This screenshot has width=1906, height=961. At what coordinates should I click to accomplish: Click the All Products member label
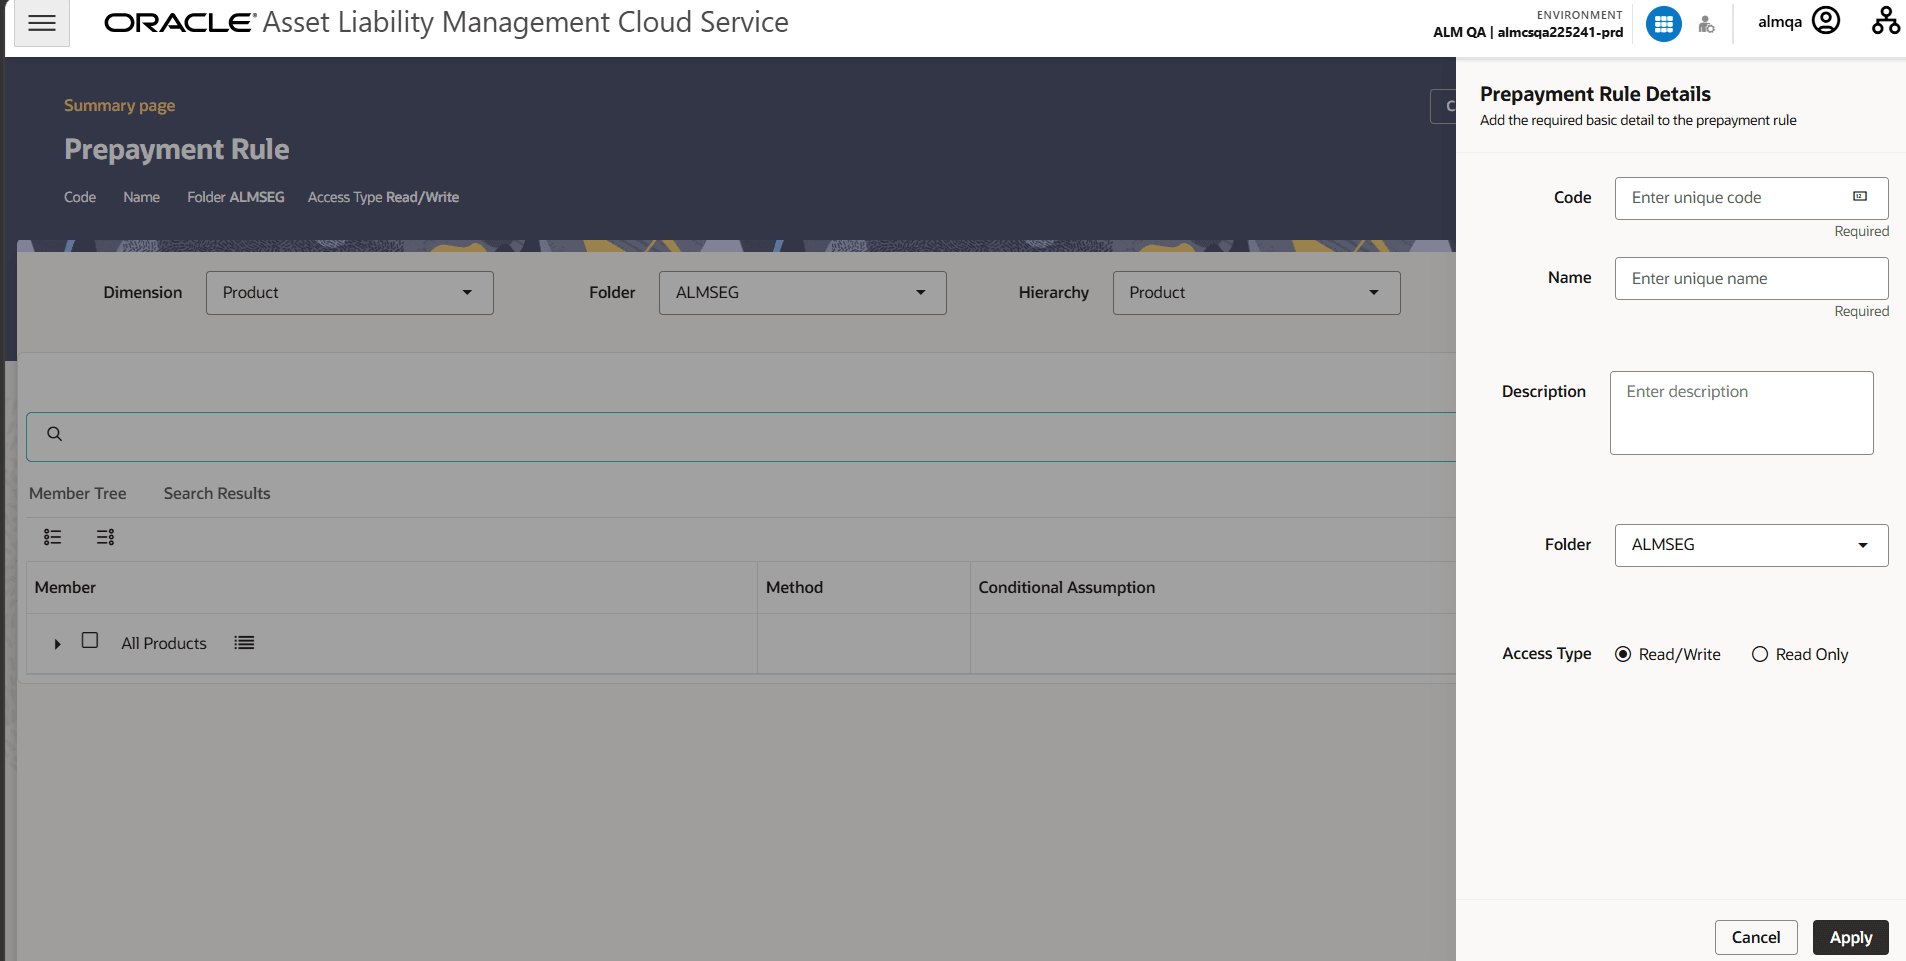point(164,643)
